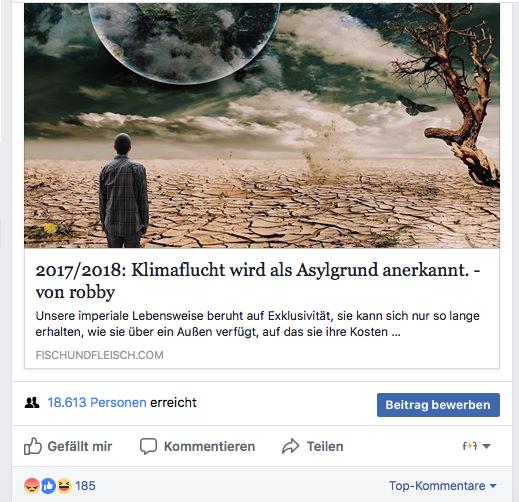The height and width of the screenshot is (502, 519).
Task: Click the FISCHUNDFLEISCH.COM source domain
Action: pos(99,355)
